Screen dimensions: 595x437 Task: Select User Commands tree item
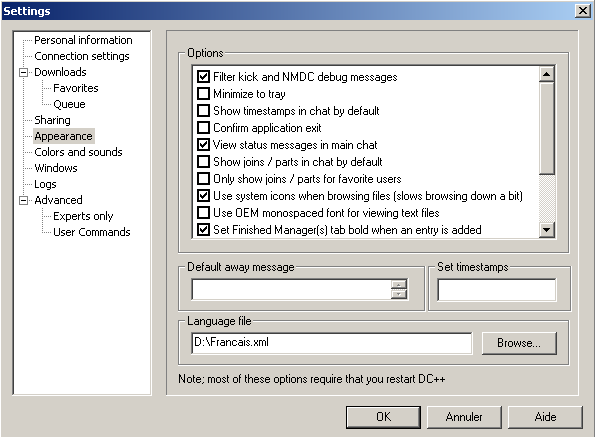(x=91, y=232)
